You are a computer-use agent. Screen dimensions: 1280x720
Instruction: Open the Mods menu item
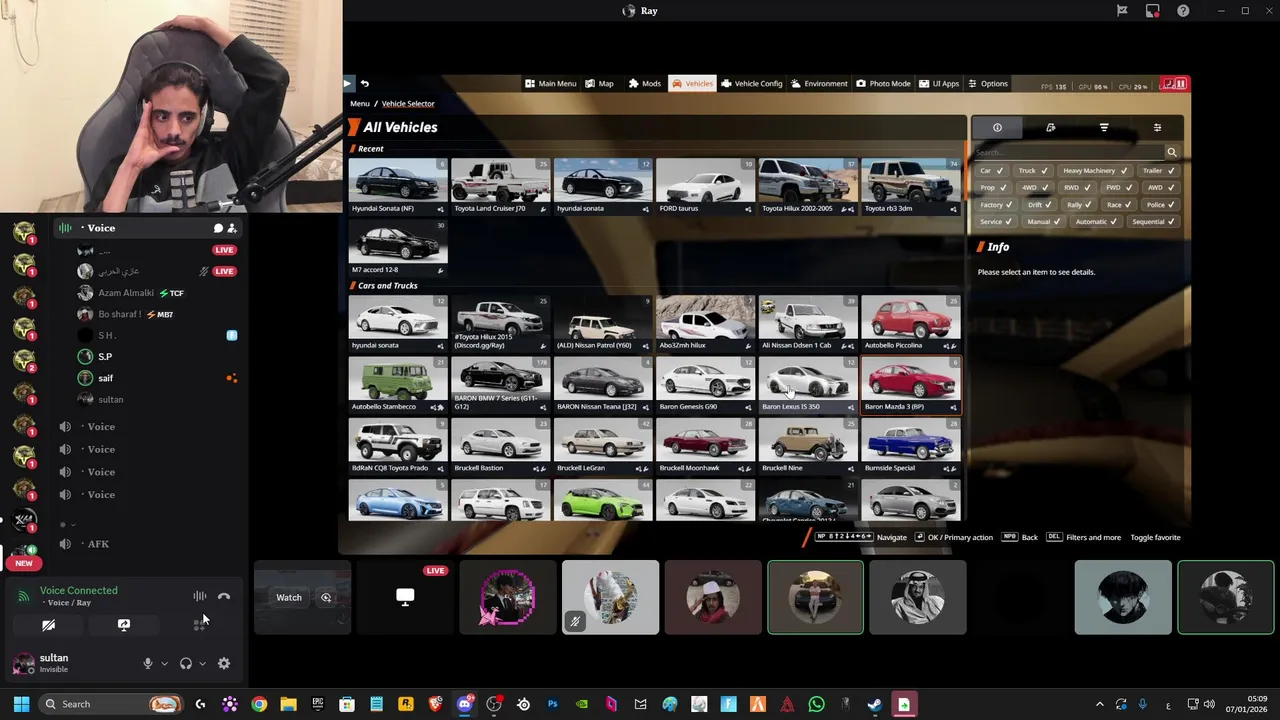[645, 84]
